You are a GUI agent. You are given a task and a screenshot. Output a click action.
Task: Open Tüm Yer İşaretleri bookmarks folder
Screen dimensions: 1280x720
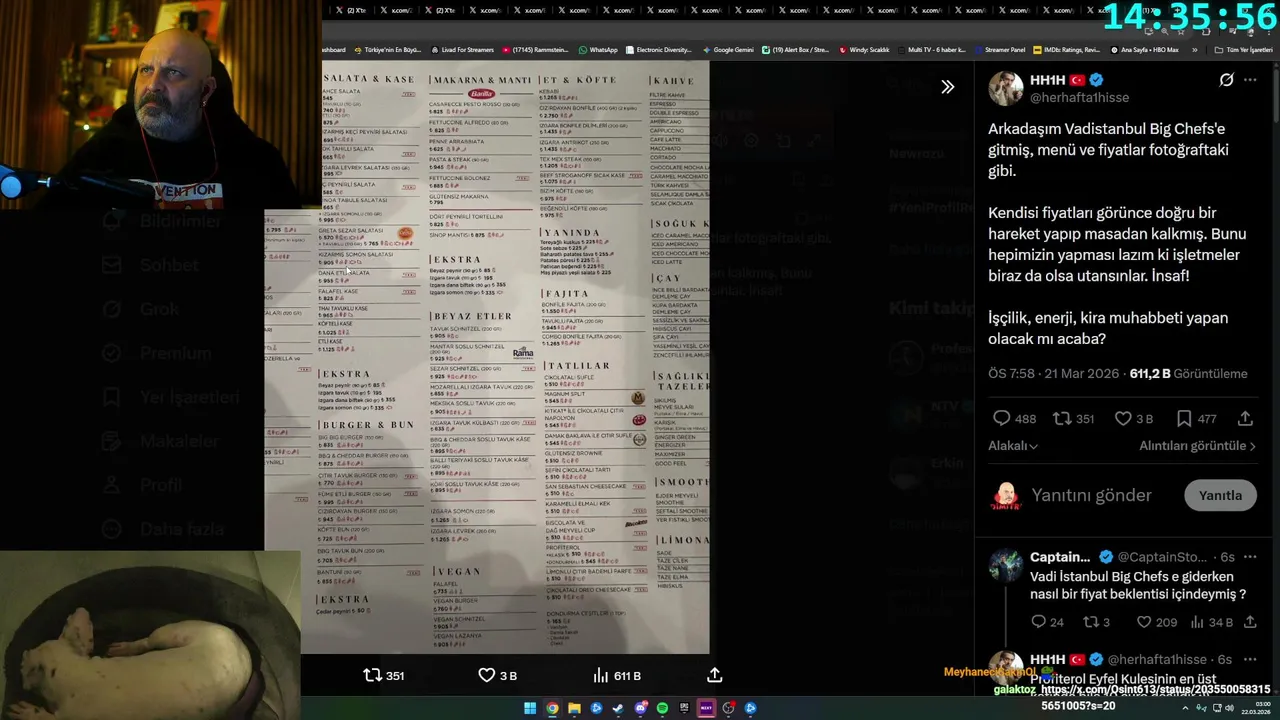click(x=1243, y=50)
